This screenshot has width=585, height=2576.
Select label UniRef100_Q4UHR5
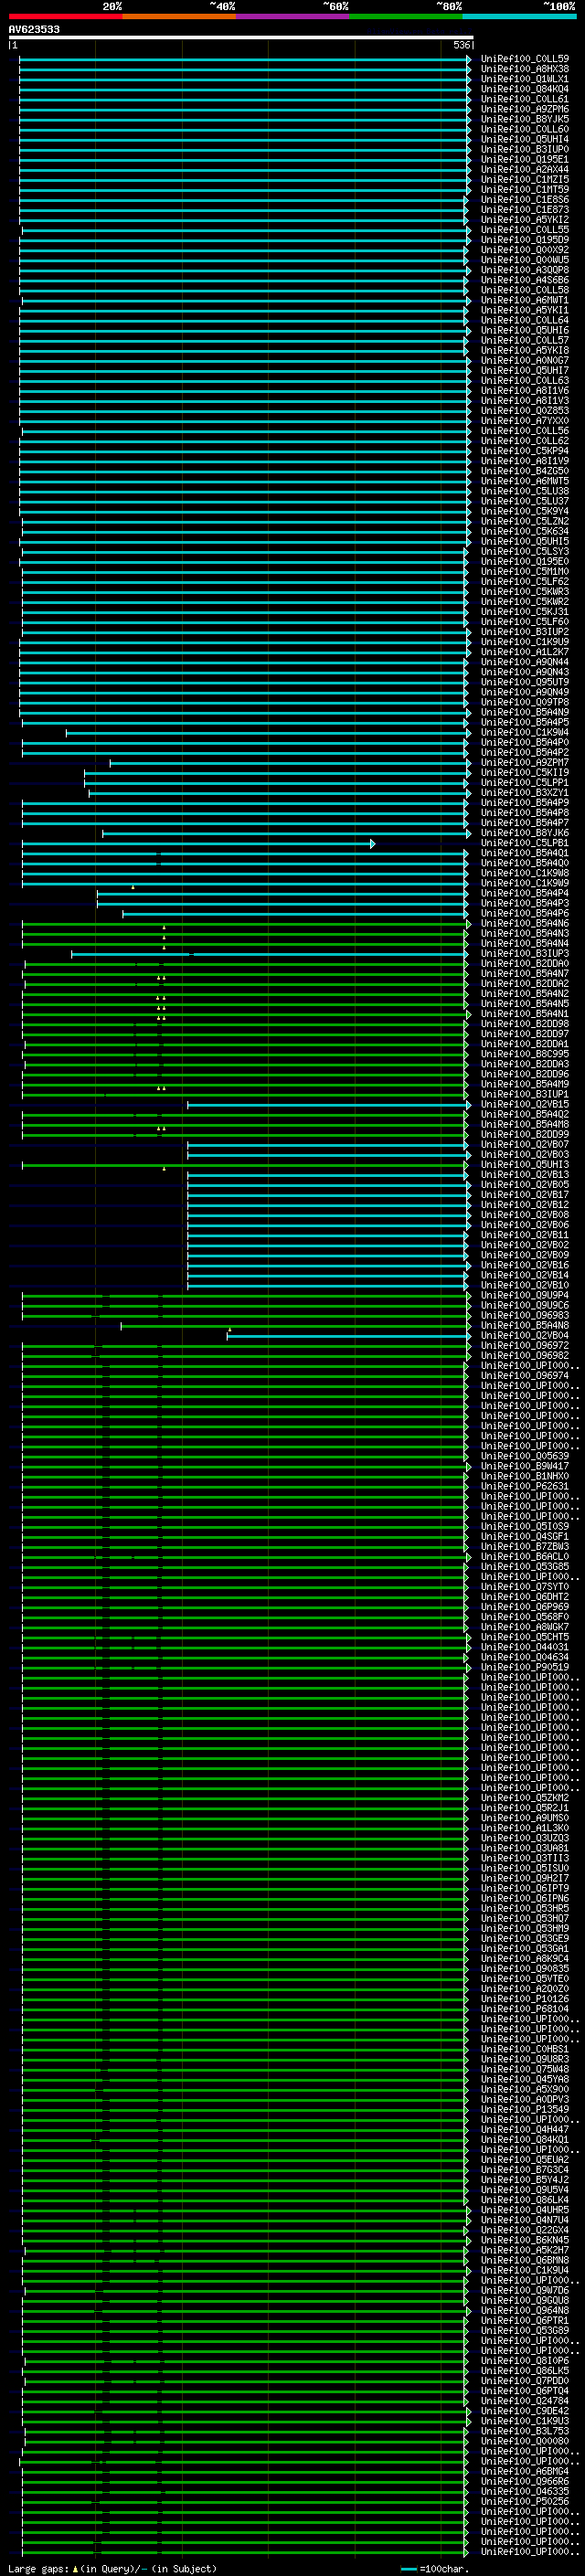pos(524,2209)
